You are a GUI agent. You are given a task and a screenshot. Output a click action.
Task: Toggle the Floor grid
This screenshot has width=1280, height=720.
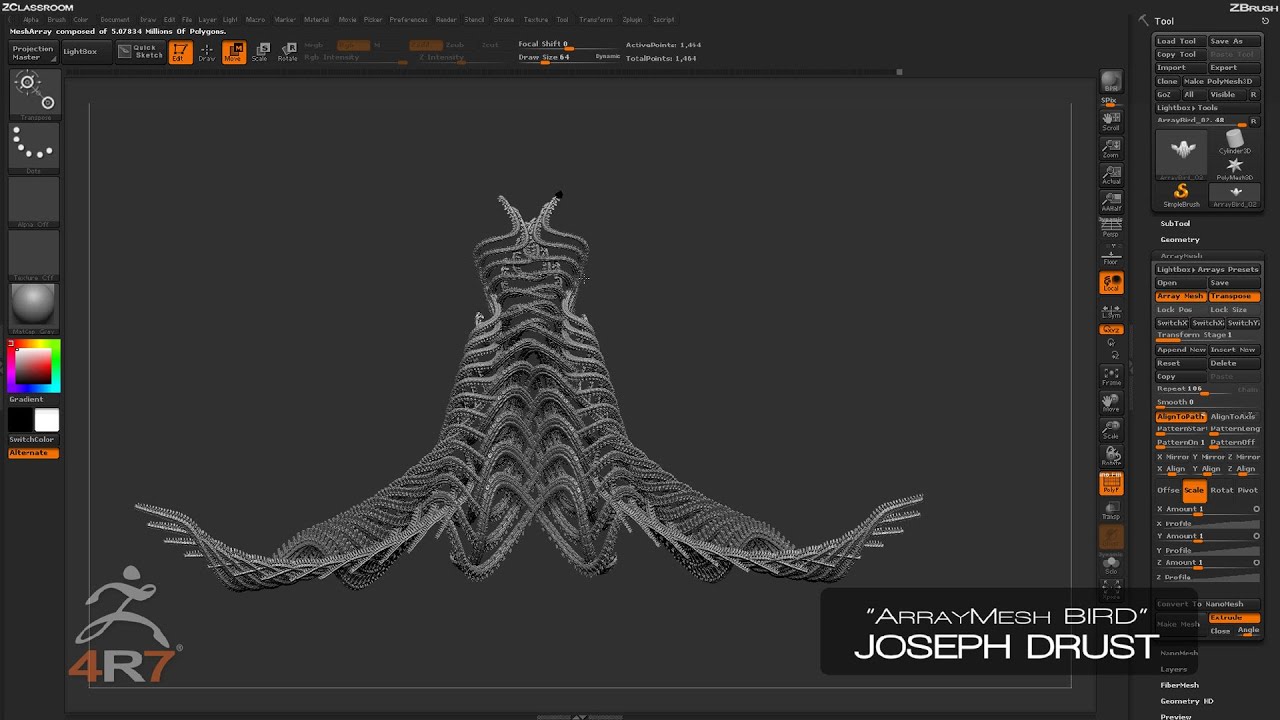[x=1111, y=255]
